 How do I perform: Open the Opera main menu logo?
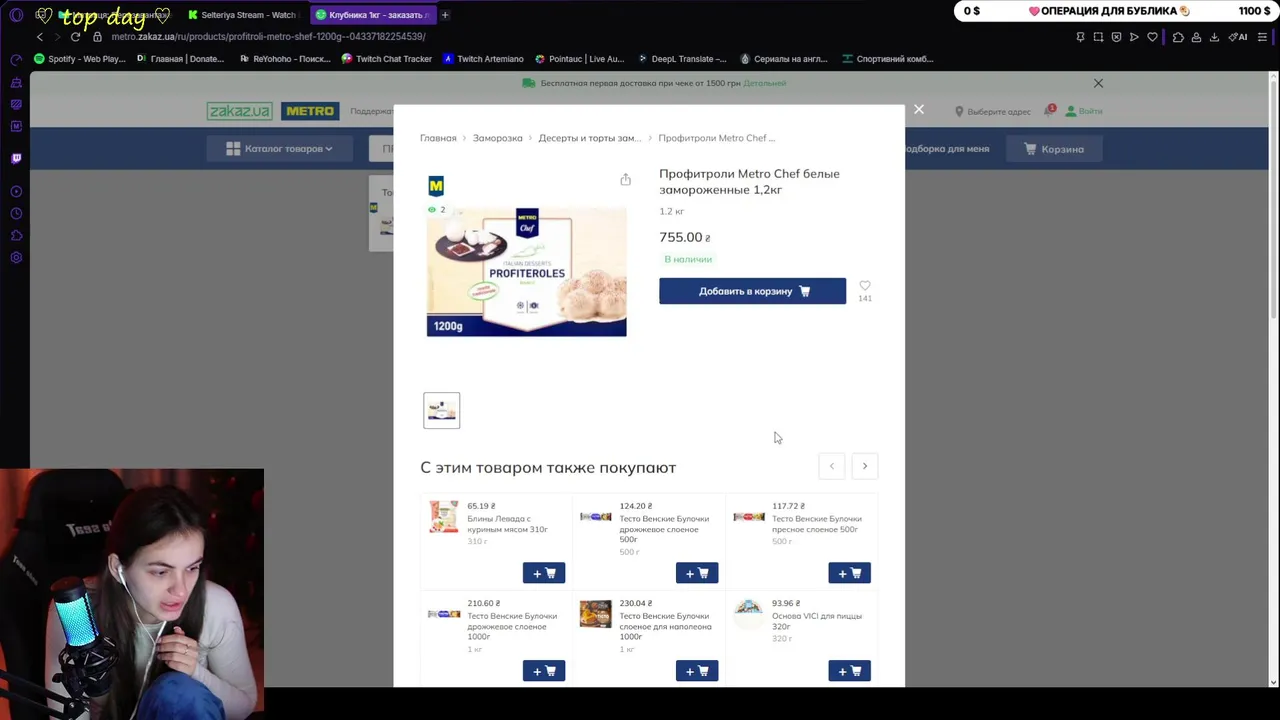(16, 15)
